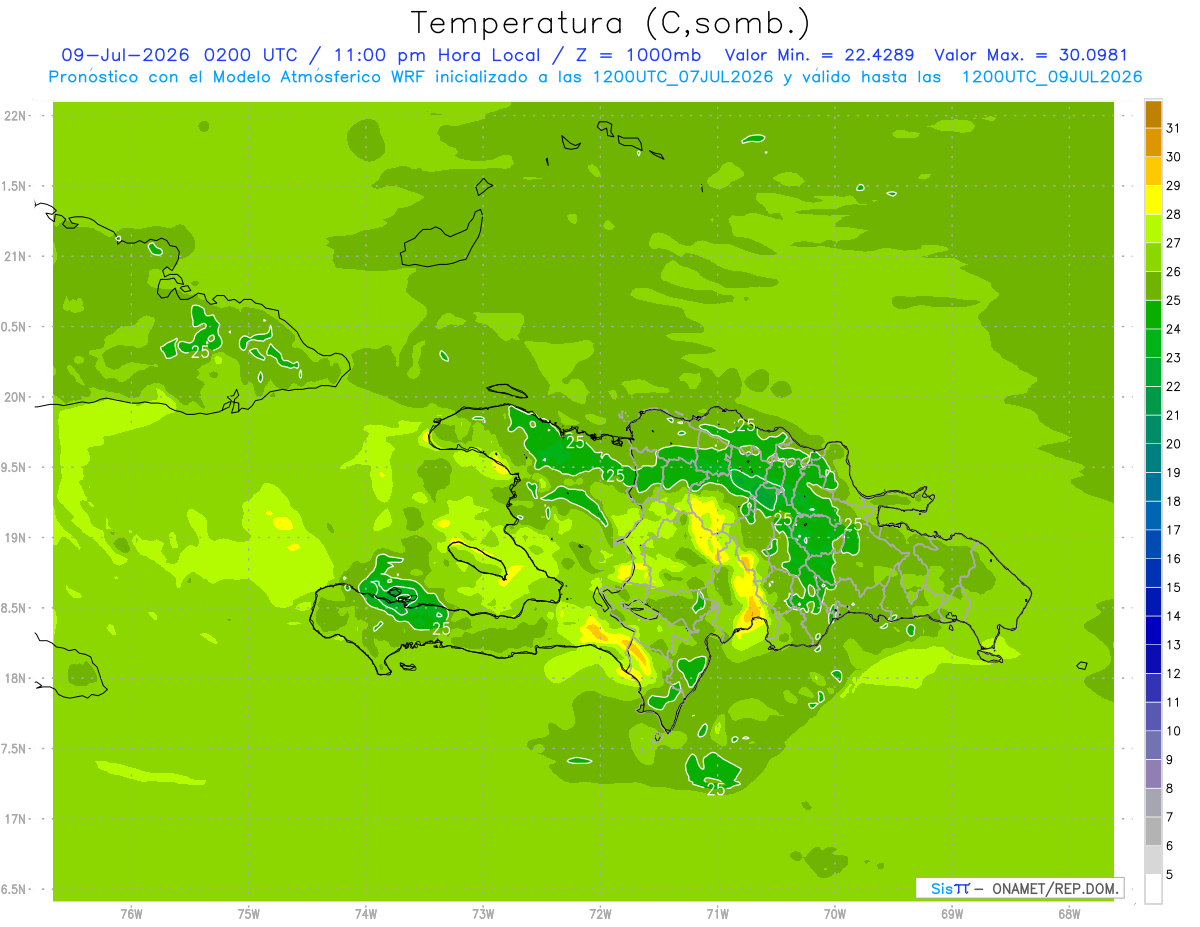Pick the green legend band between 24 and 25
This screenshot has height=927, width=1200.
(x=1153, y=315)
